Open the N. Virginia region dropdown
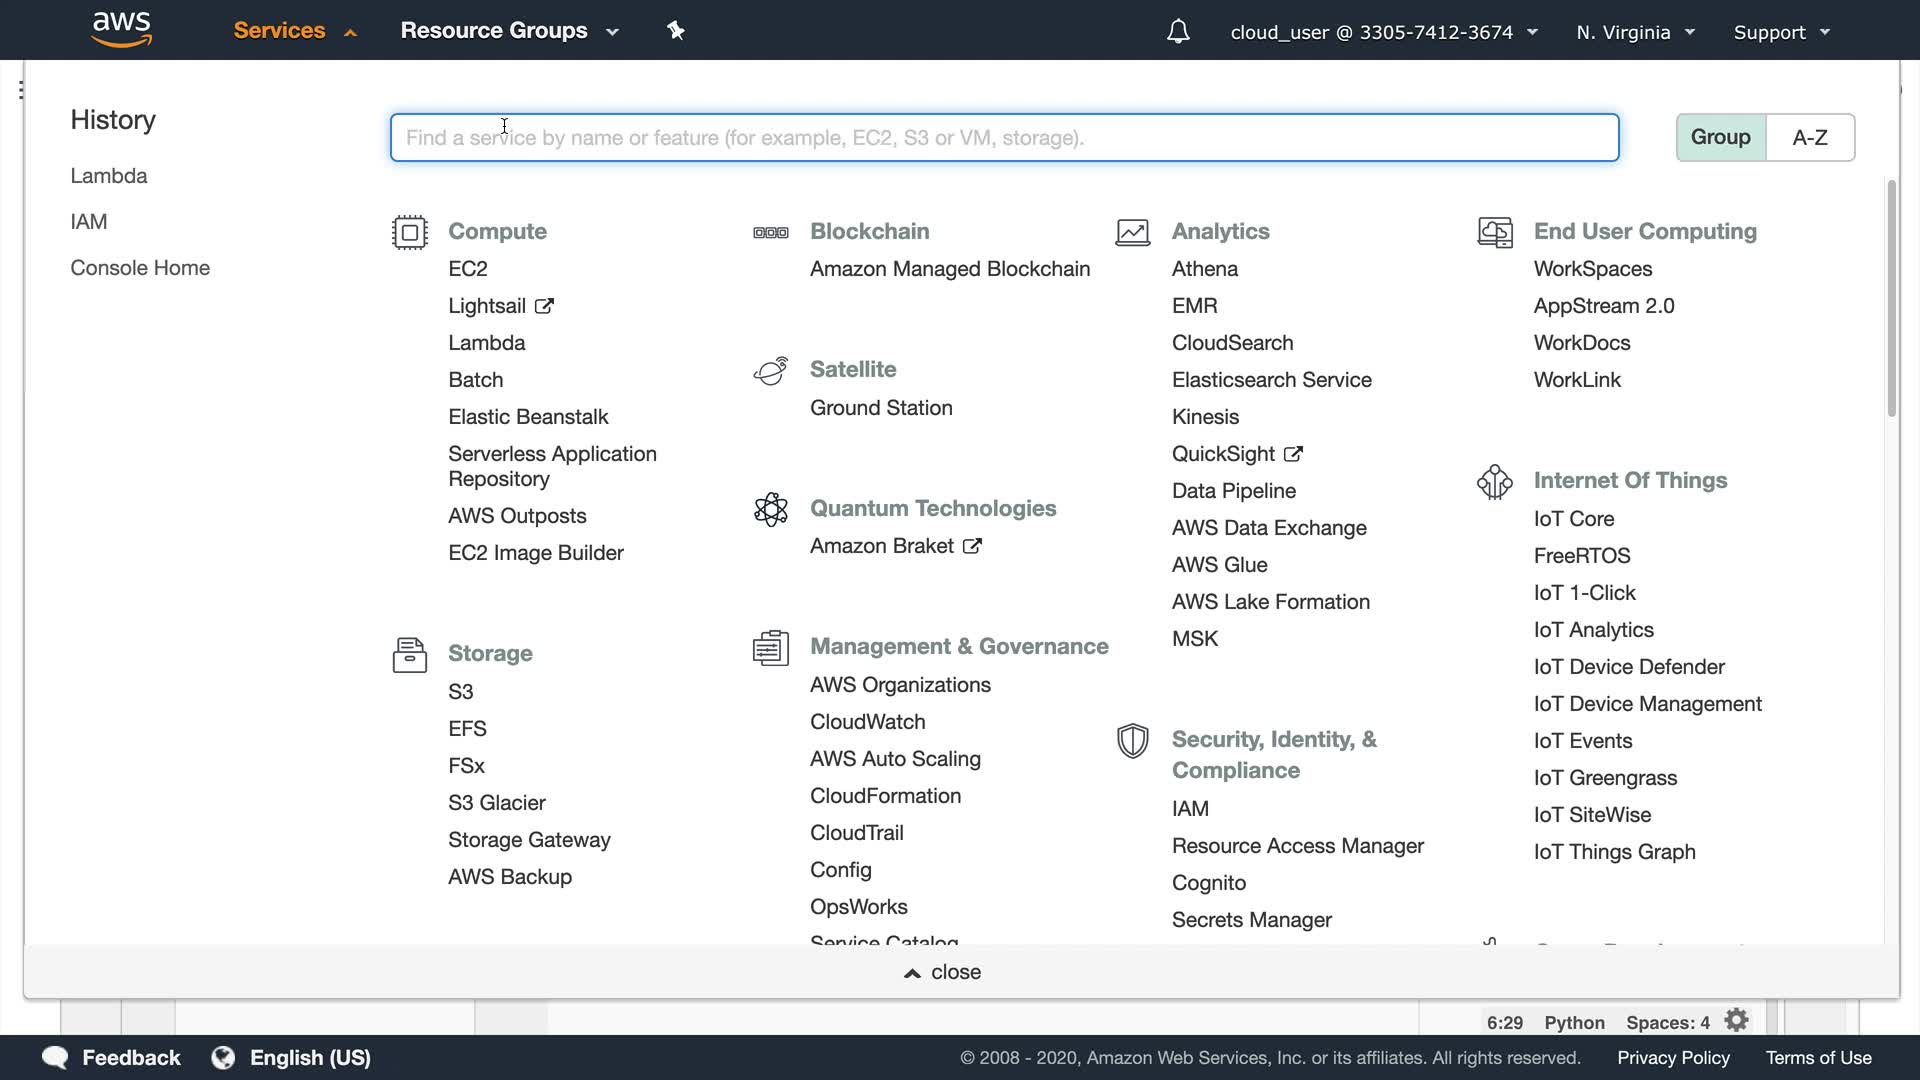The height and width of the screenshot is (1080, 1920). [x=1635, y=32]
